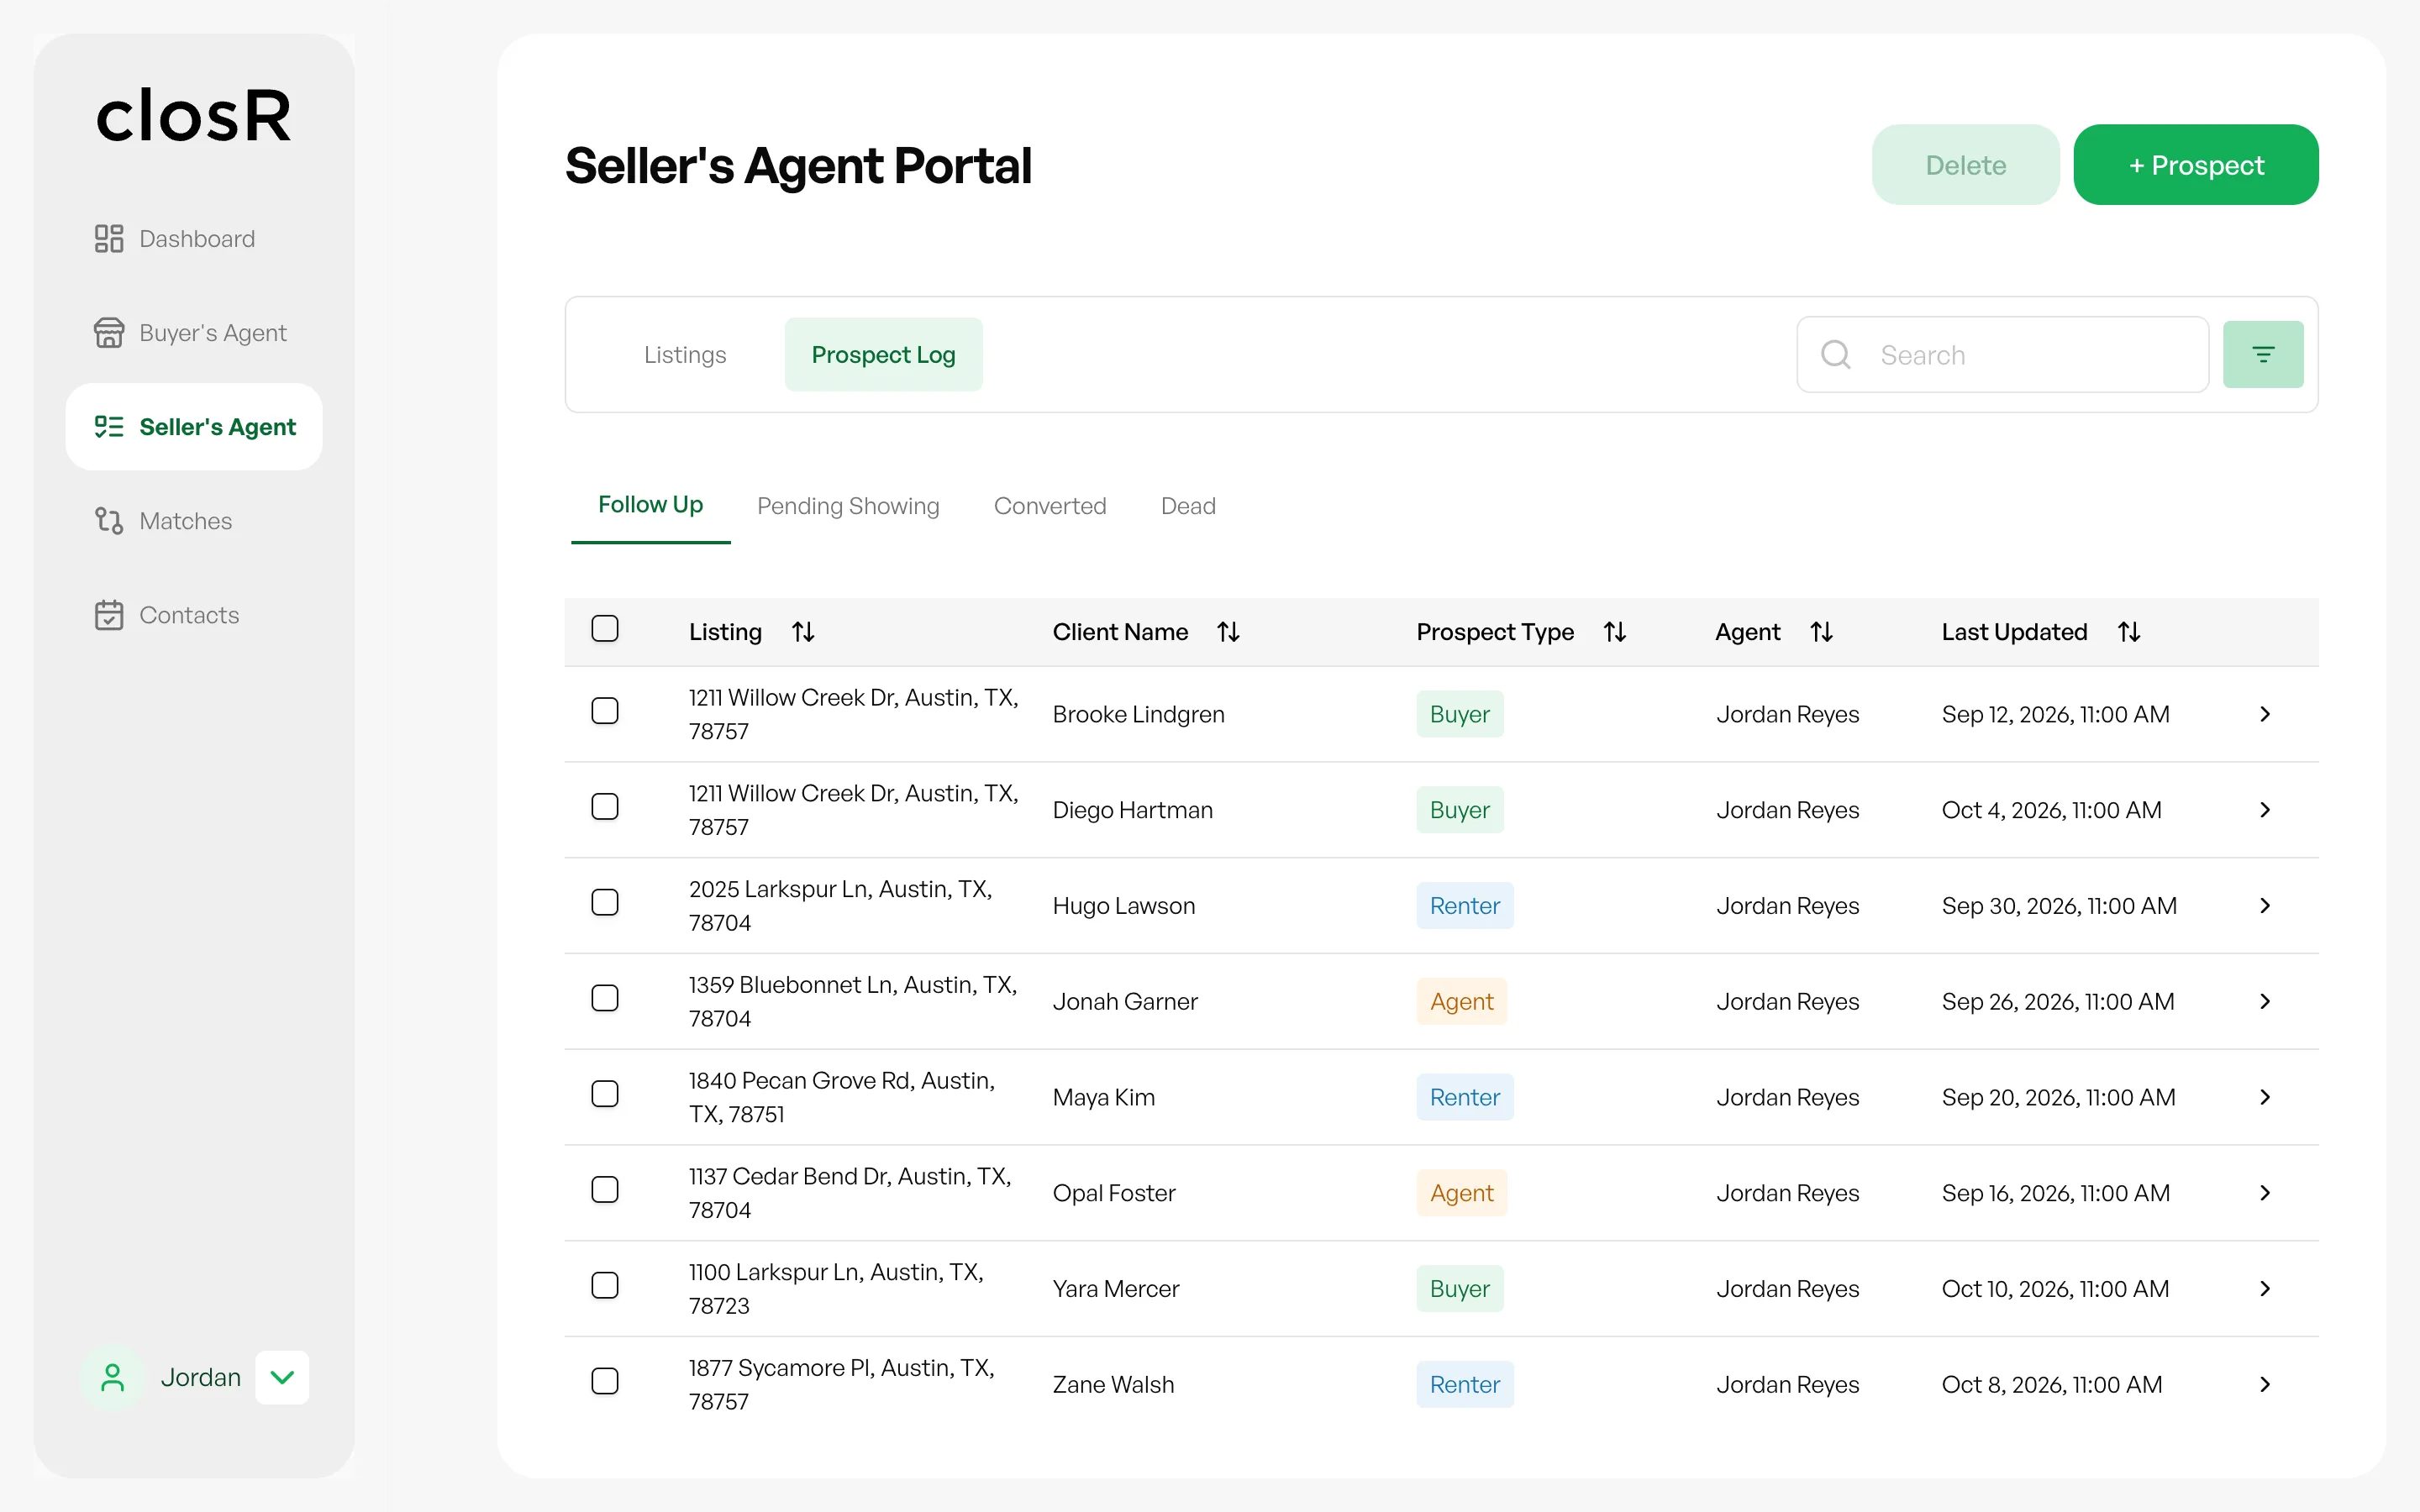Check the Diego Hartman row checkbox
Viewport: 2420px width, 1512px height.
(605, 807)
